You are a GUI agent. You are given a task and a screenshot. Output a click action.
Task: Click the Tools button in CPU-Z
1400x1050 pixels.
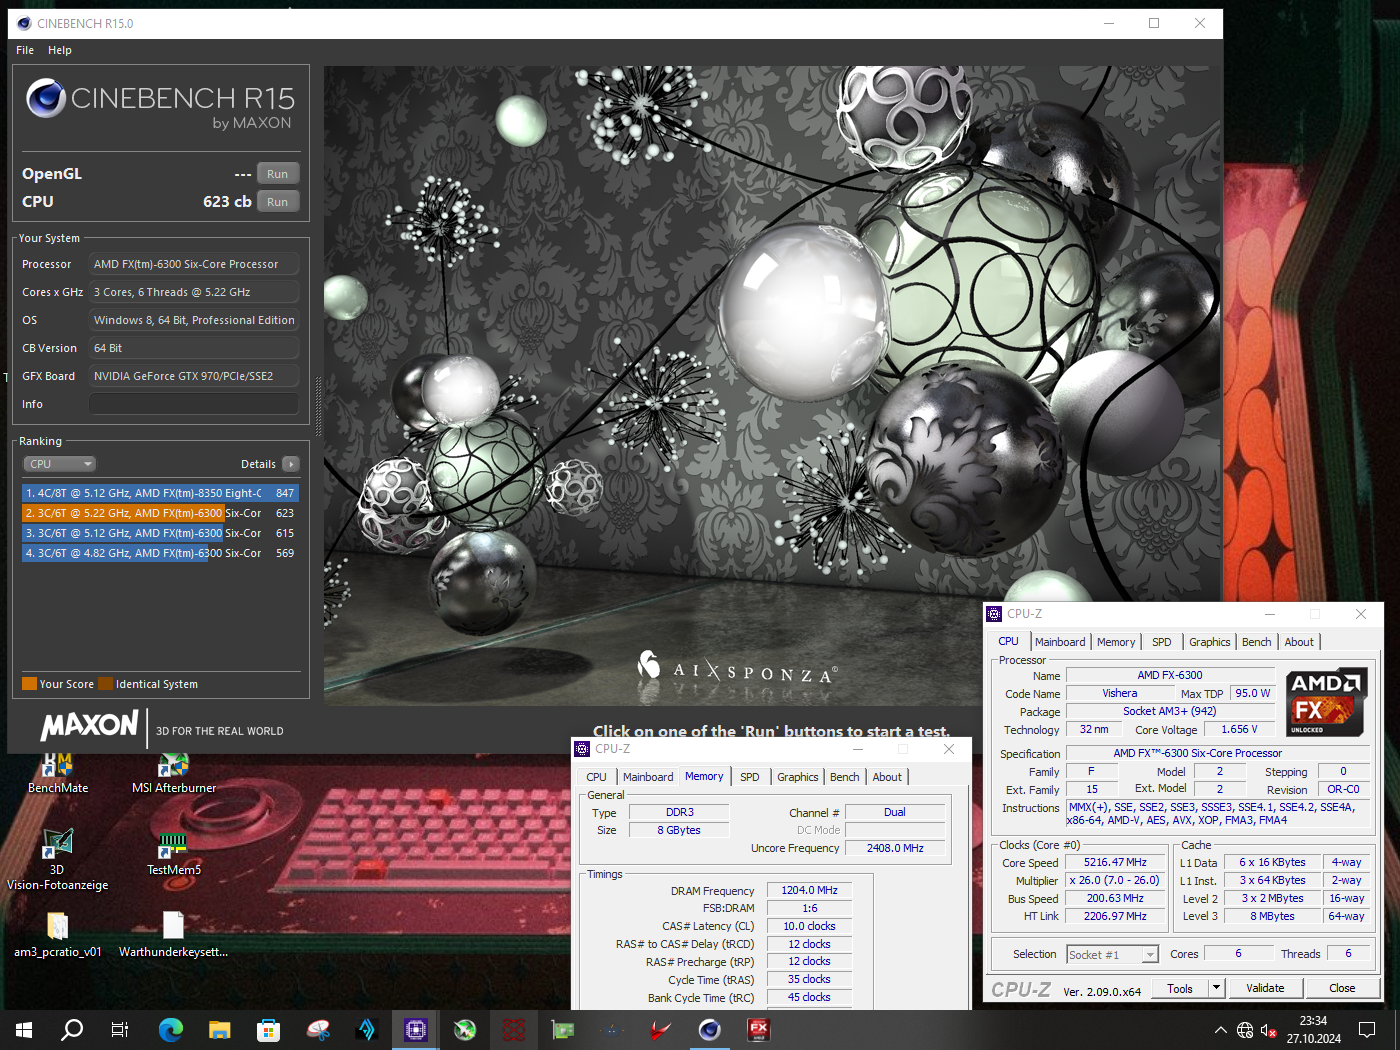pos(1180,988)
